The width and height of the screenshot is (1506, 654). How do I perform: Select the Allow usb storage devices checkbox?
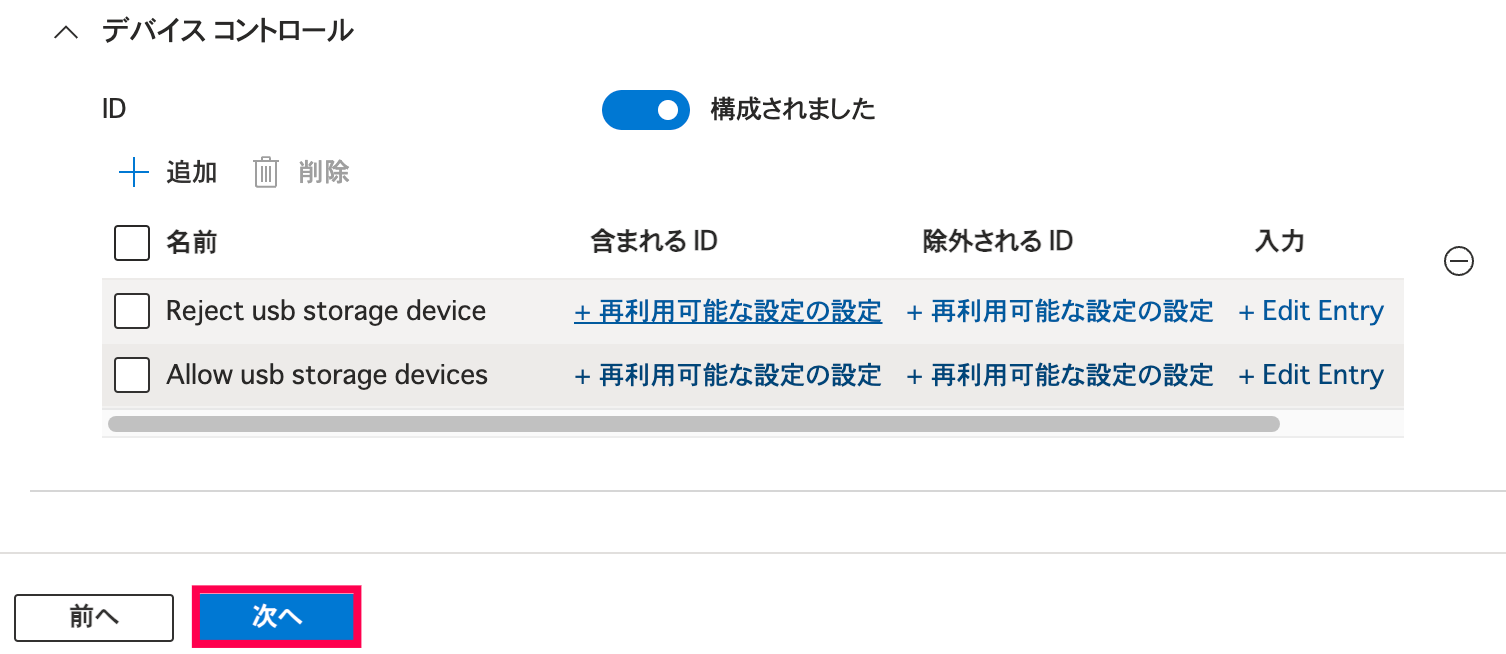pos(132,375)
